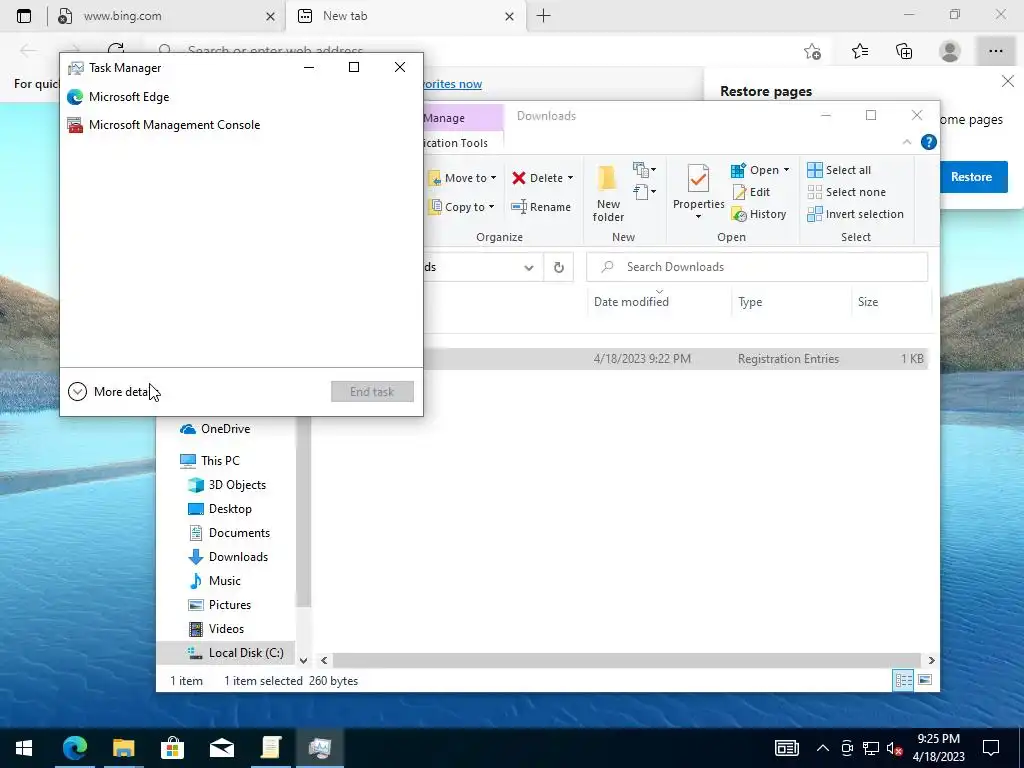Switch to Details view layout icon
The height and width of the screenshot is (768, 1024).
pyautogui.click(x=903, y=680)
